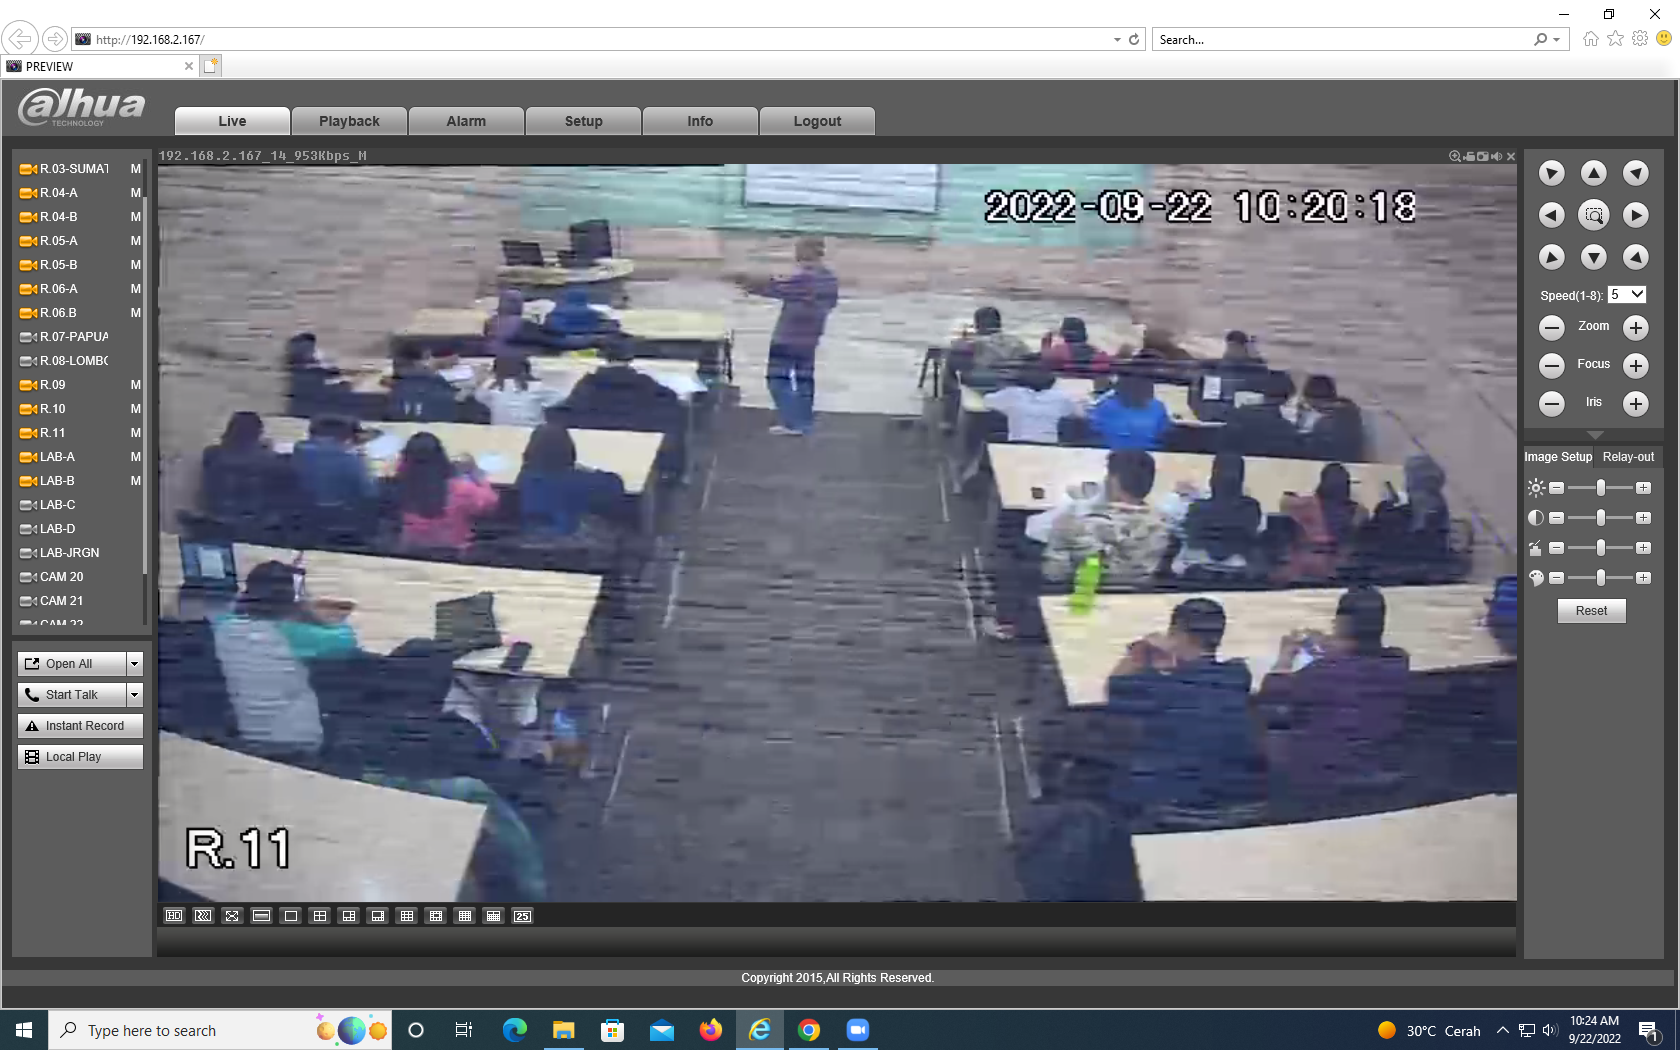Decrease Iris with the minus button

(1551, 403)
